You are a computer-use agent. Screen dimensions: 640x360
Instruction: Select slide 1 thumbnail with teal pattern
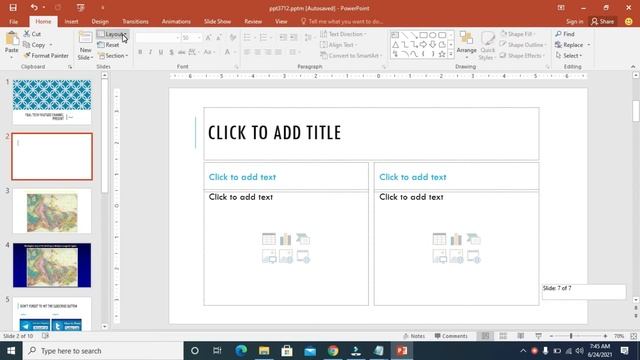point(52,102)
